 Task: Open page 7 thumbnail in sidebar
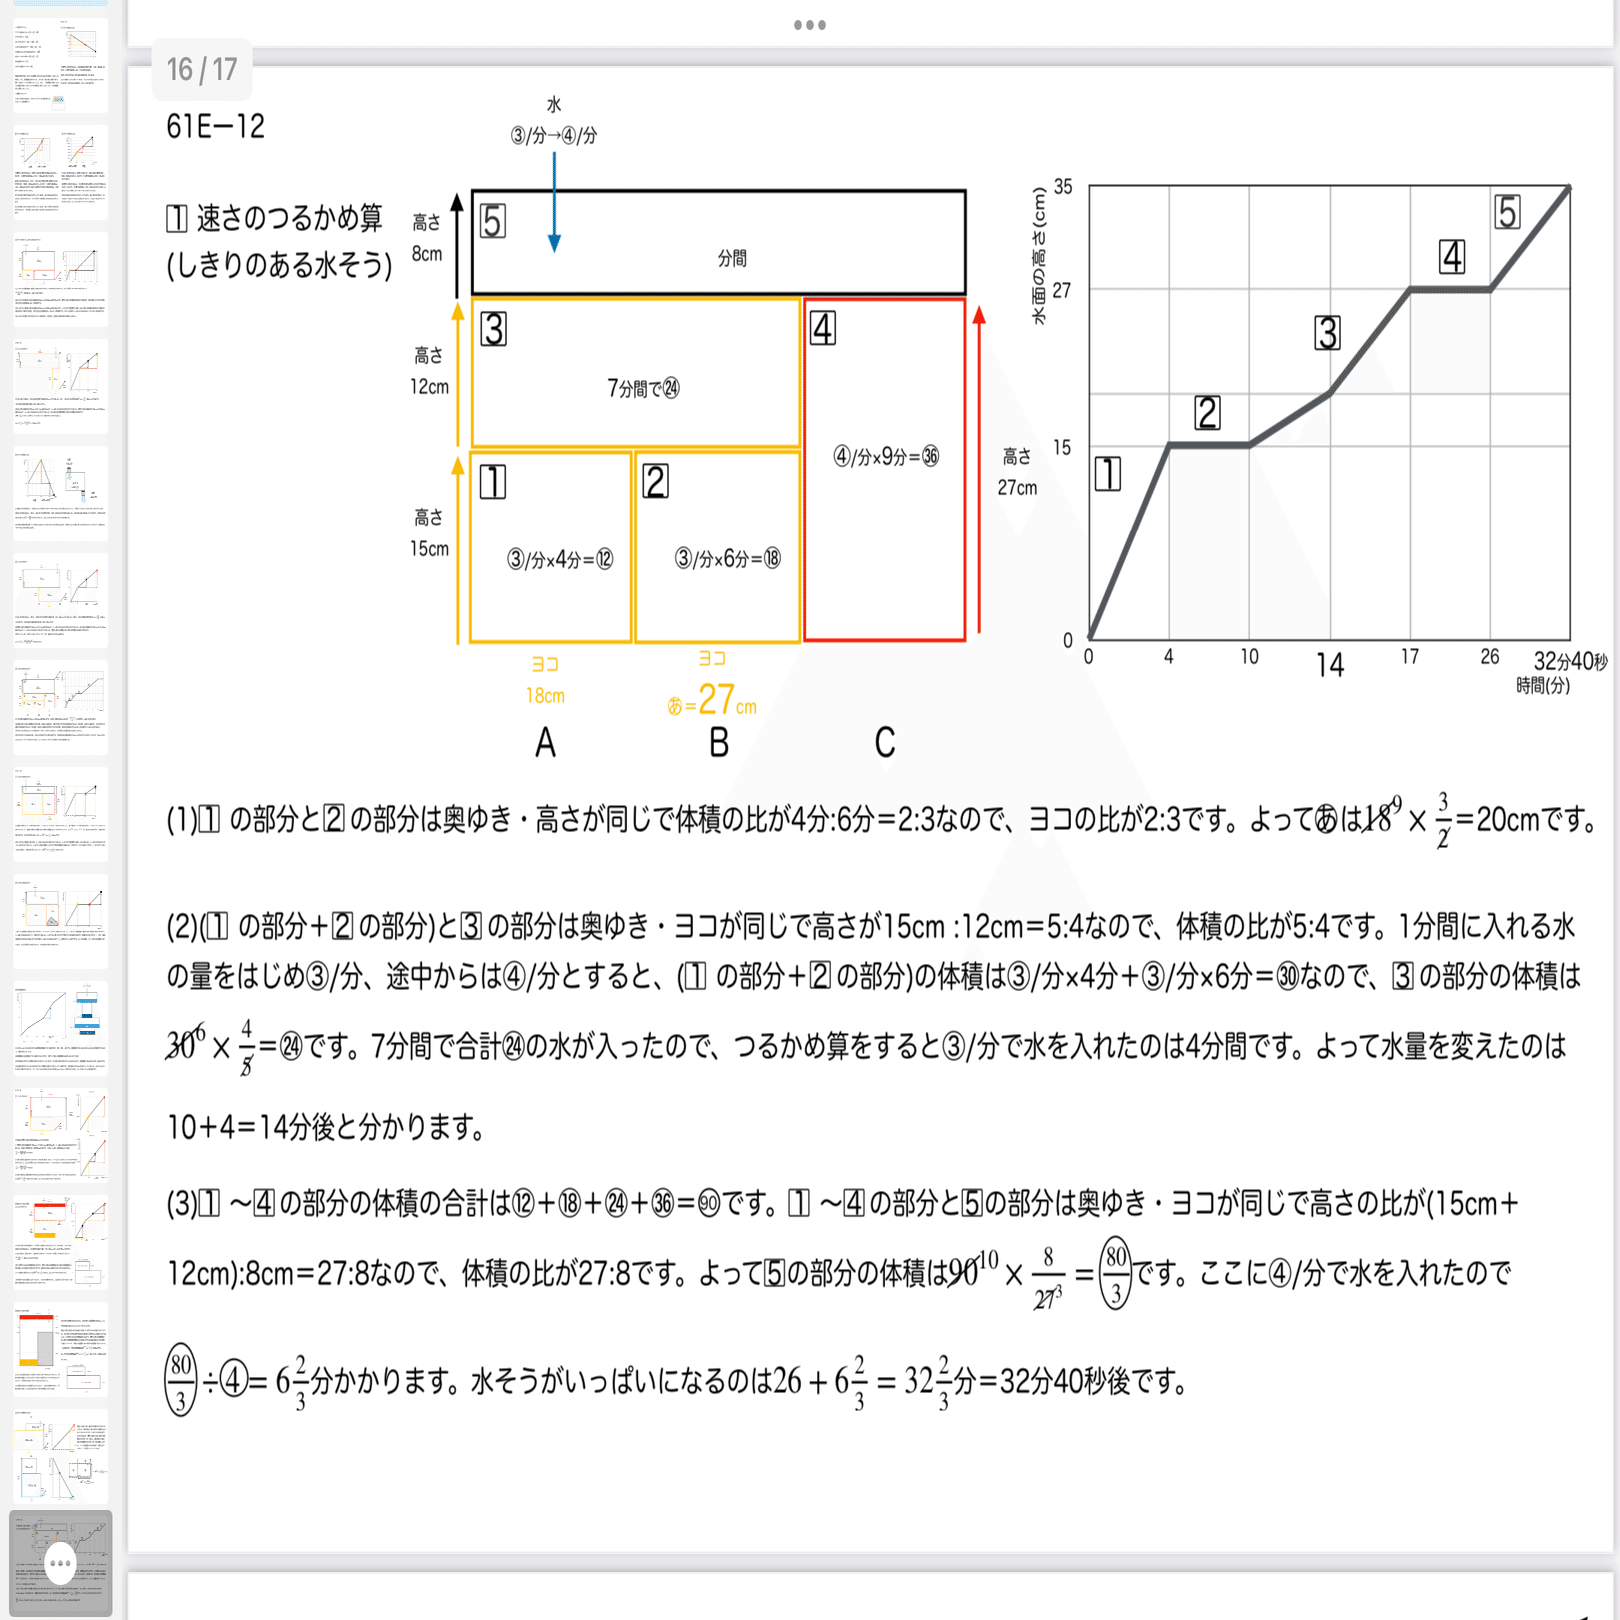tap(60, 600)
